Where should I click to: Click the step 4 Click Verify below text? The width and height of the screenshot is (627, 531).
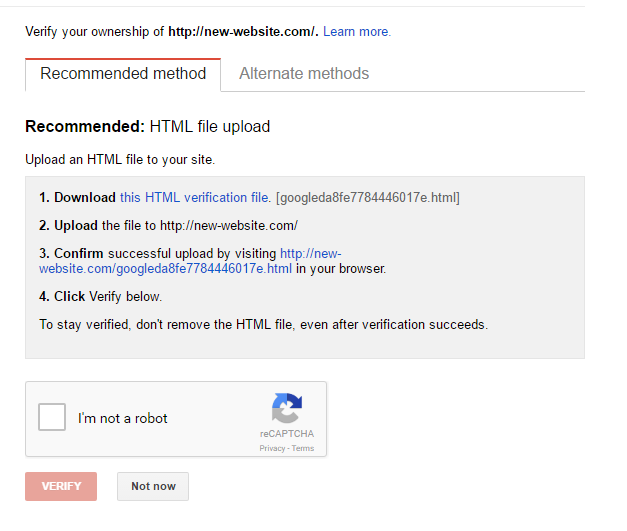(100, 297)
